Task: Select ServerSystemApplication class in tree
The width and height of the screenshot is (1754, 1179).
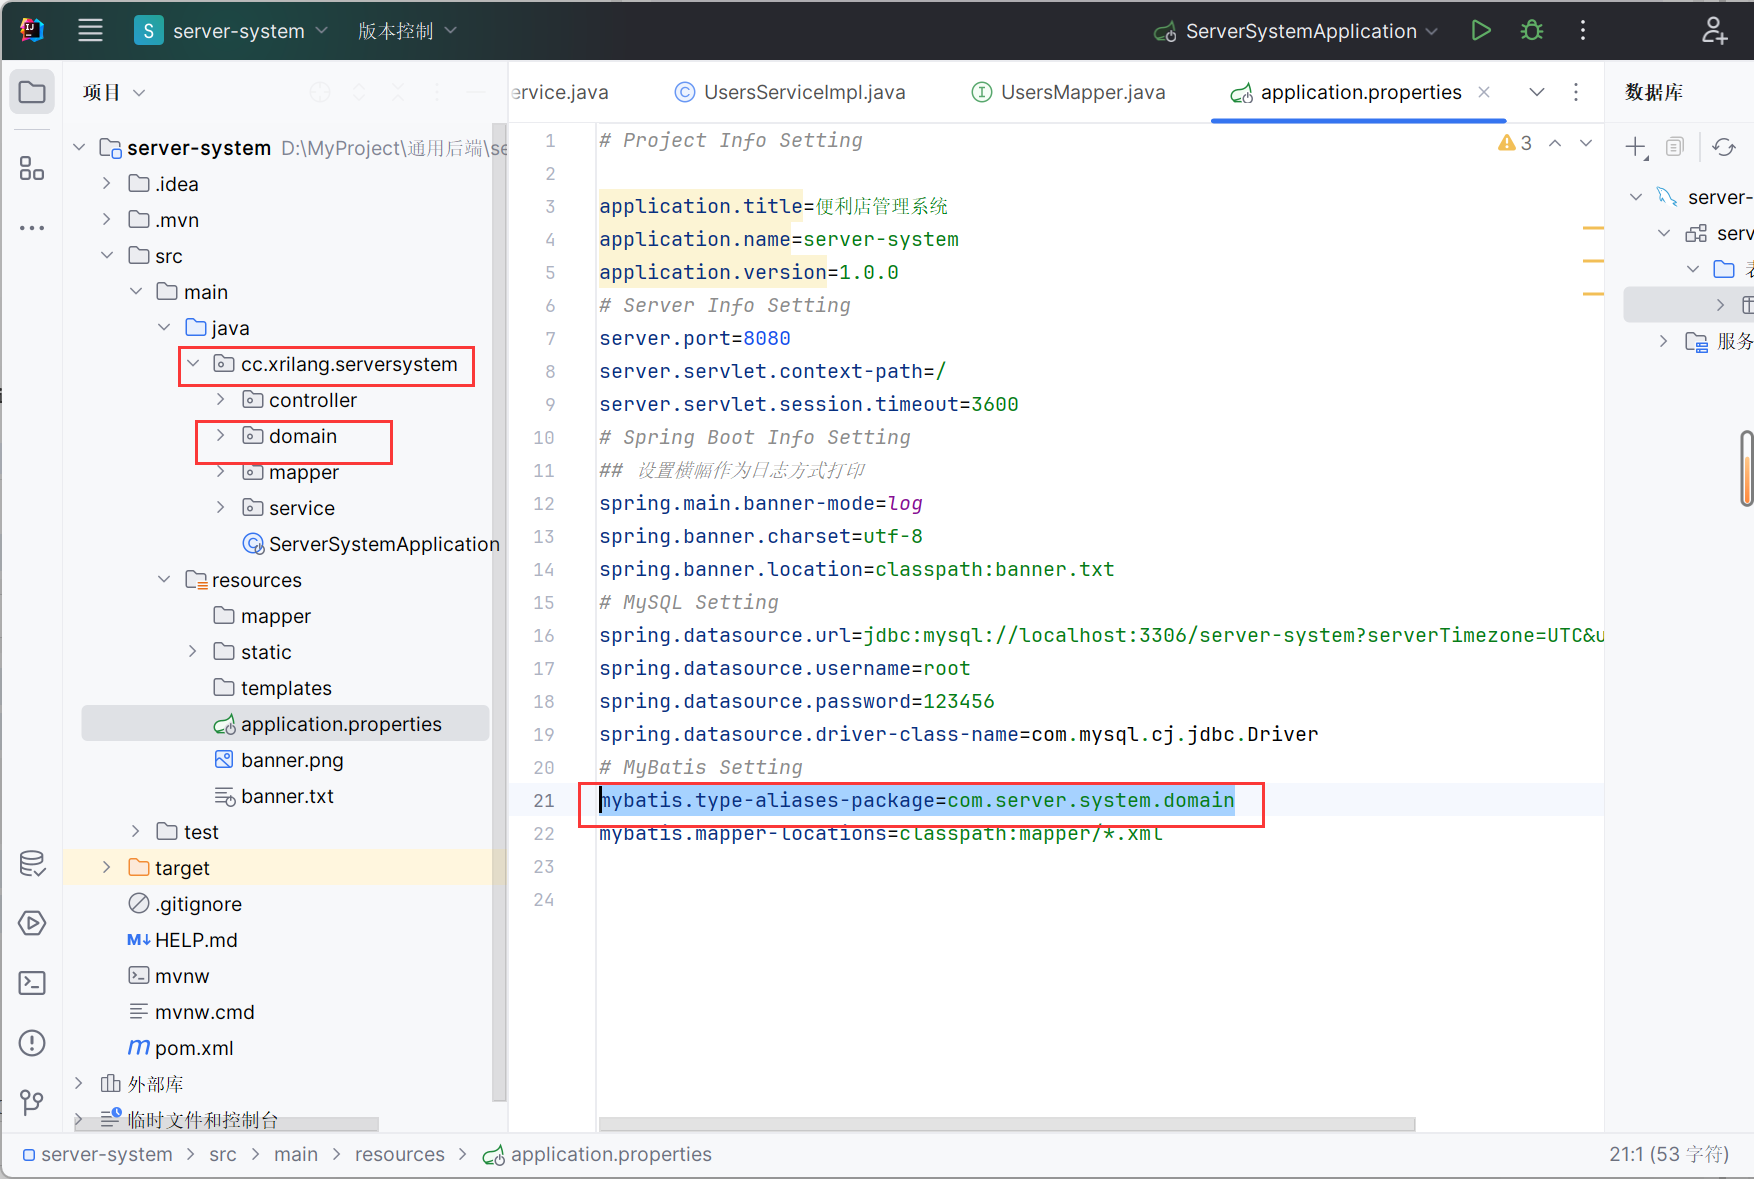Action: coord(371,544)
